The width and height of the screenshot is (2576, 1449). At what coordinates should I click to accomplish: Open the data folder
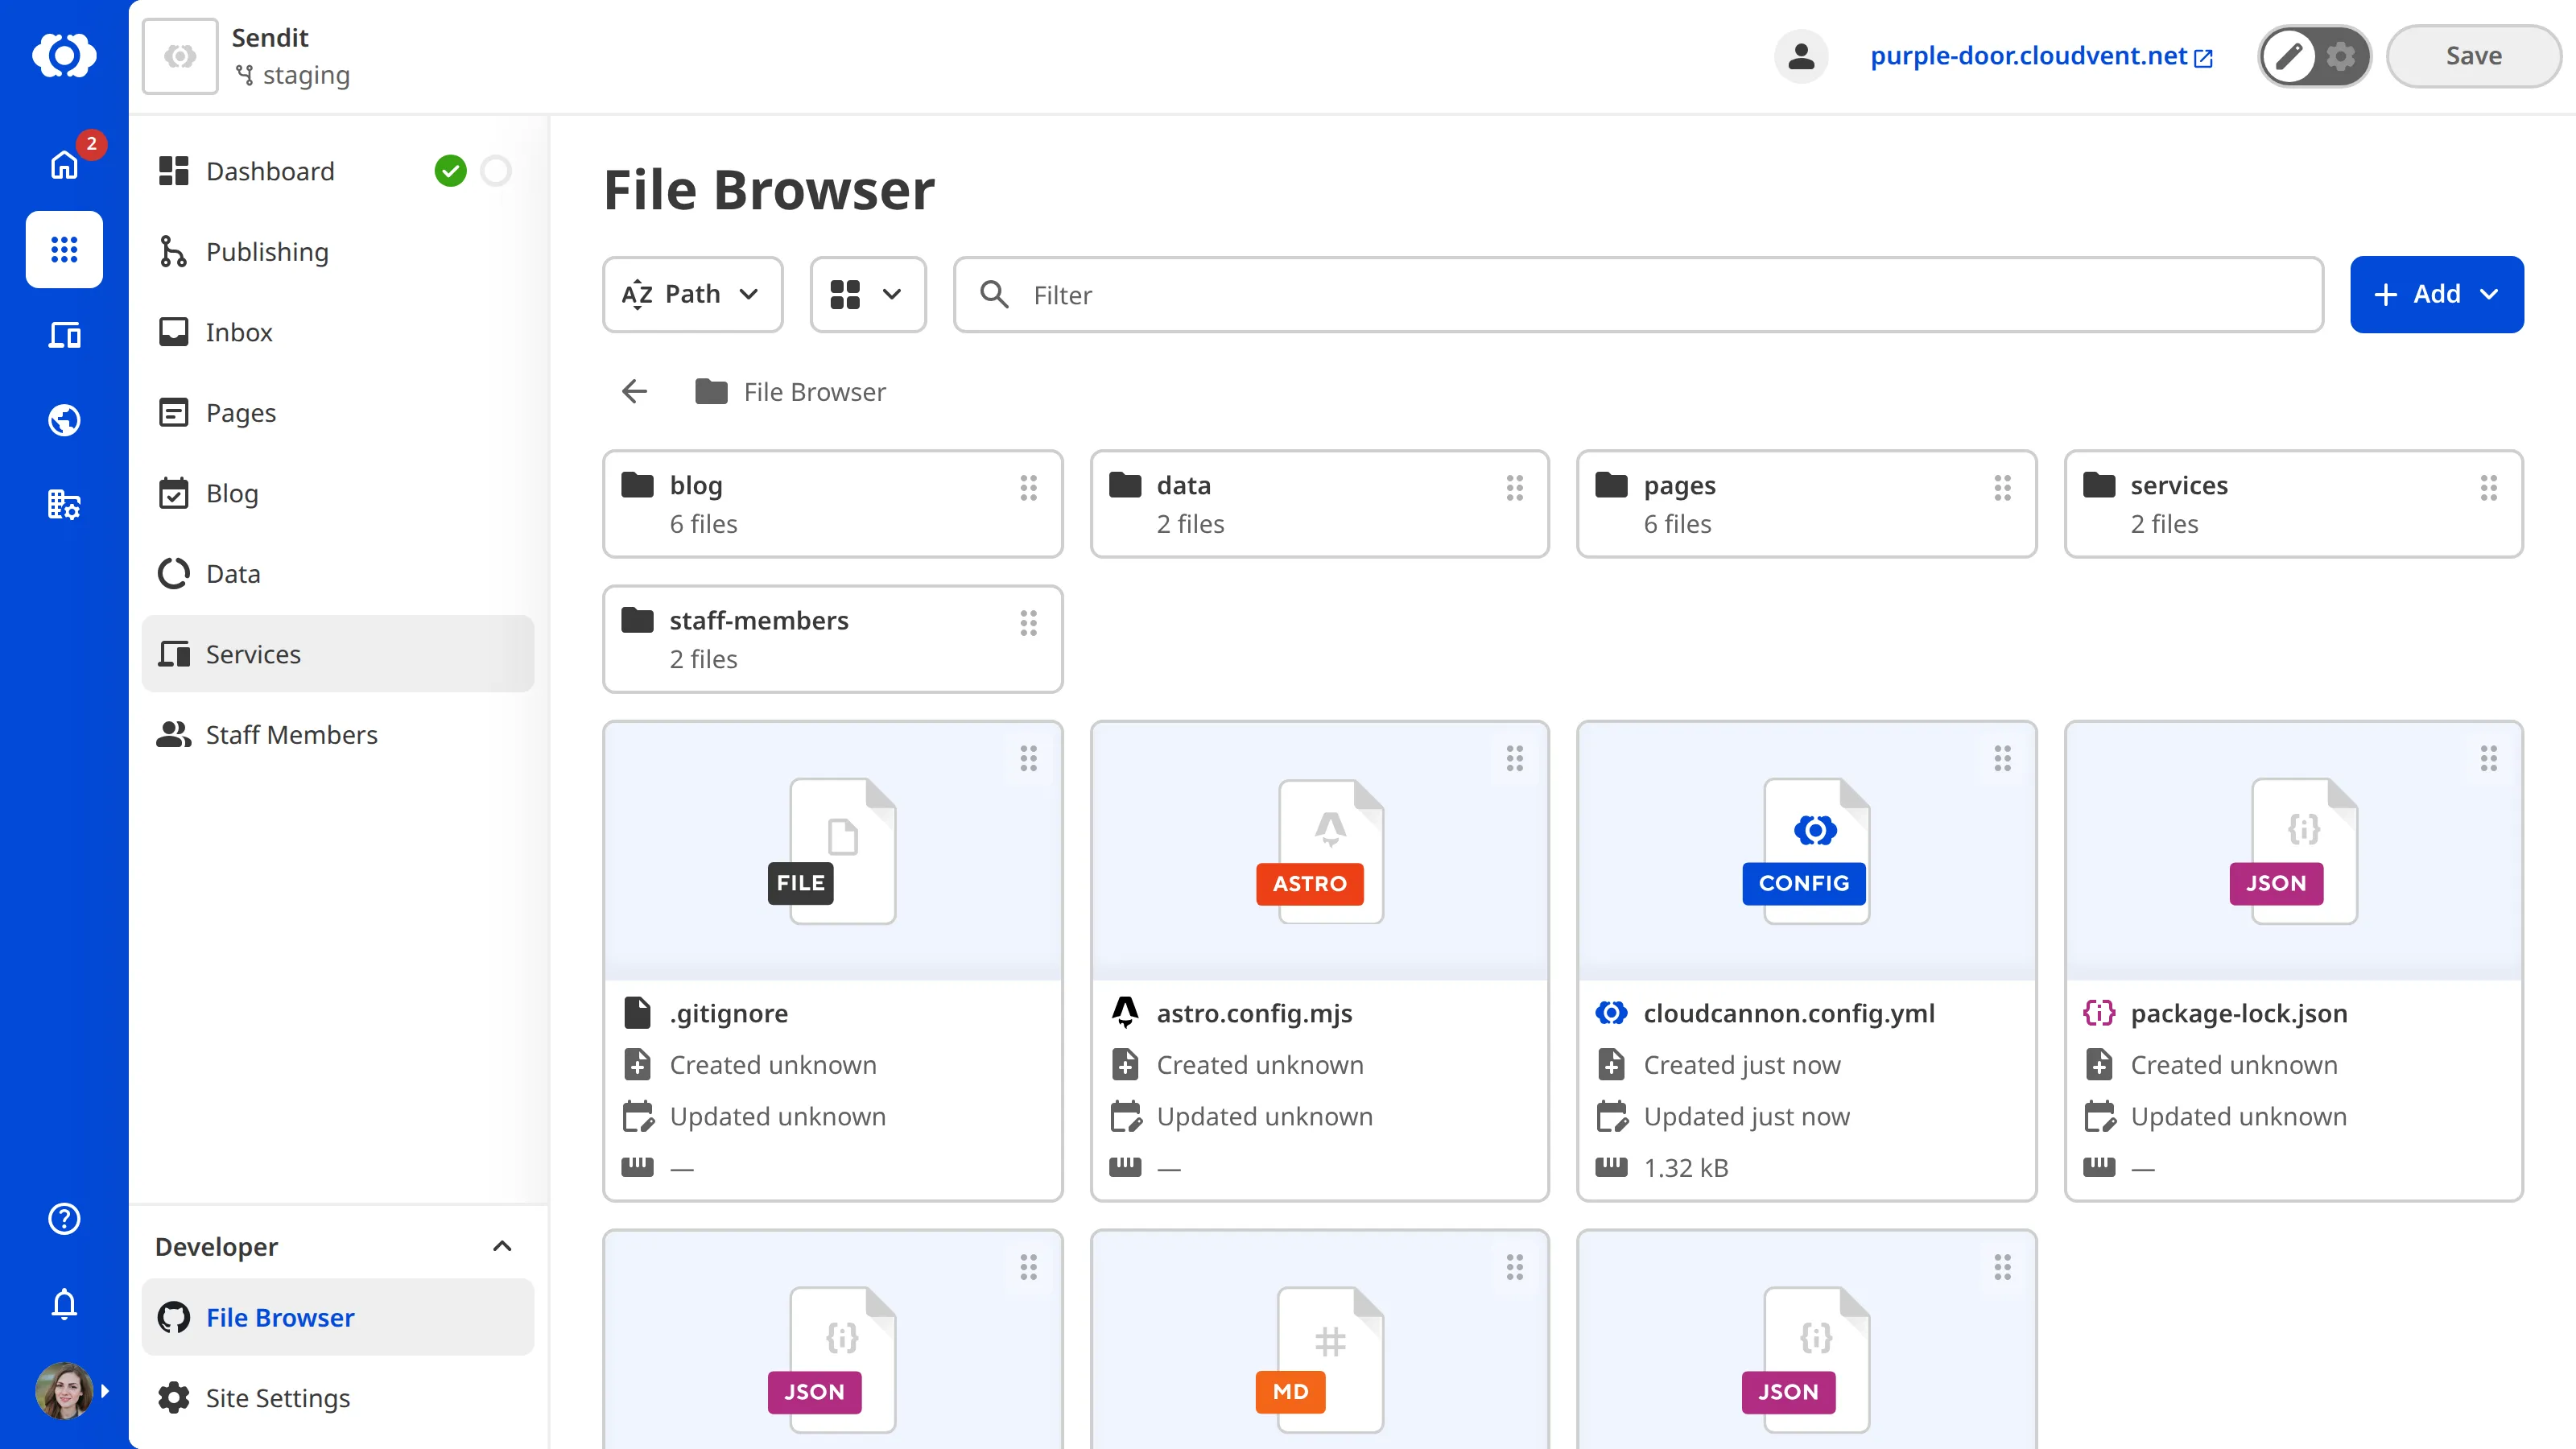coord(1319,504)
